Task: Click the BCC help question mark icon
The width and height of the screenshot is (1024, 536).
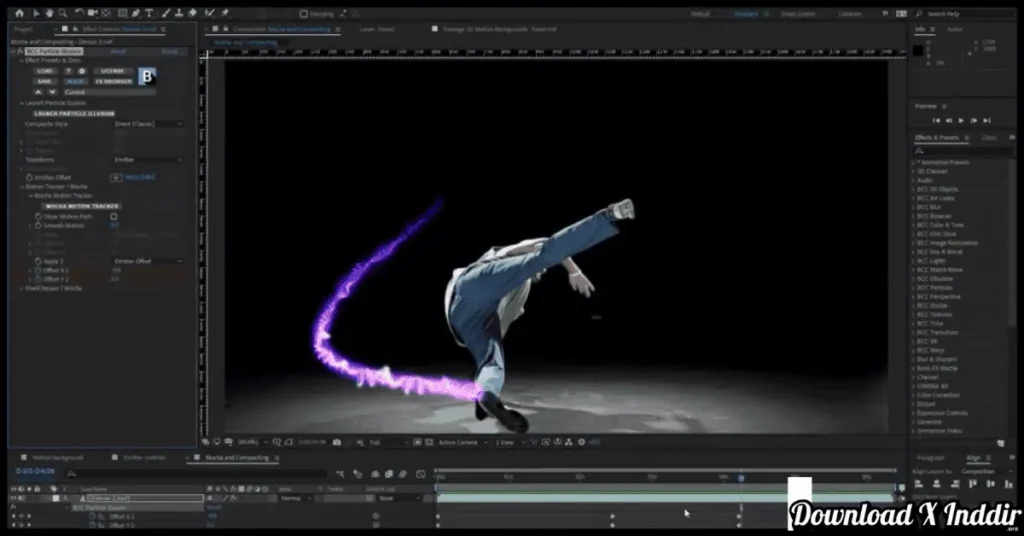Action: pos(68,71)
